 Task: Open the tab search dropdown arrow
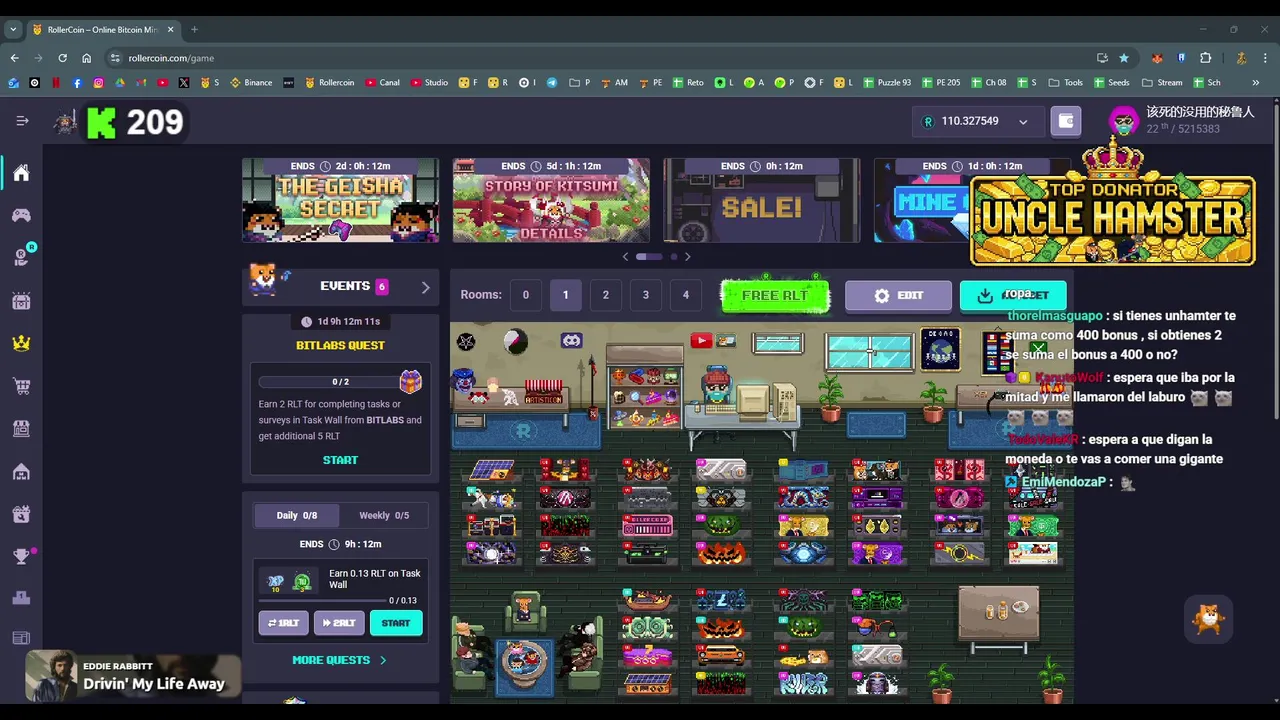tap(13, 29)
